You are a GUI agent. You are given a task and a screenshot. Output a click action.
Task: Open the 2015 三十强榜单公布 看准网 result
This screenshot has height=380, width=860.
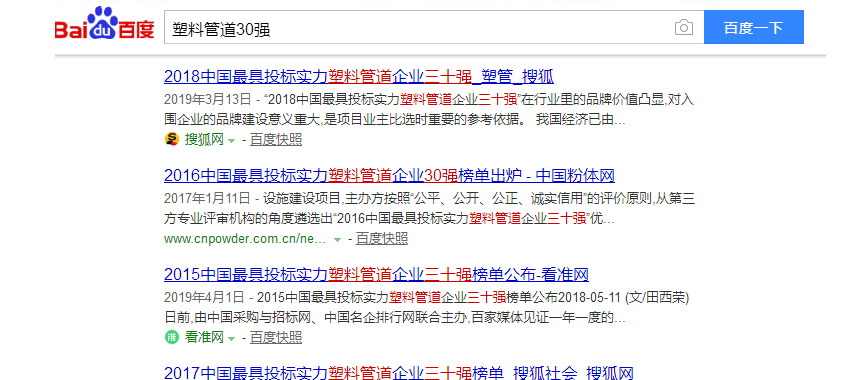click(x=376, y=274)
